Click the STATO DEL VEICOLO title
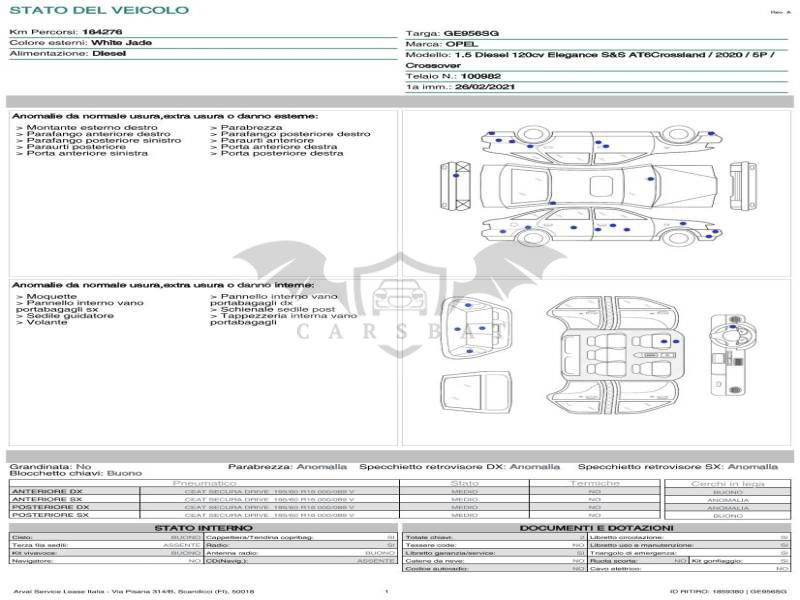 (x=98, y=10)
